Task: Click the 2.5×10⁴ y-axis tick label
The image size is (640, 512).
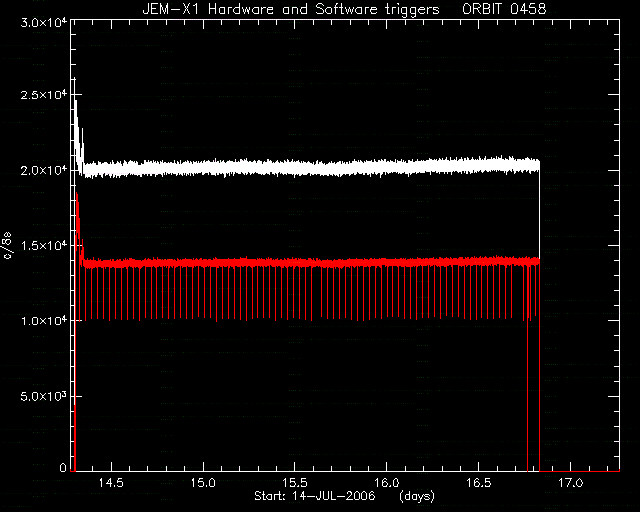Action: [x=44, y=94]
